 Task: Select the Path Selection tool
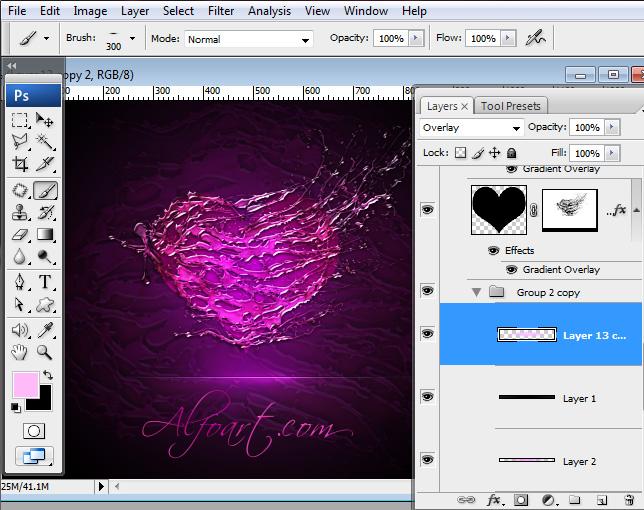(20, 304)
